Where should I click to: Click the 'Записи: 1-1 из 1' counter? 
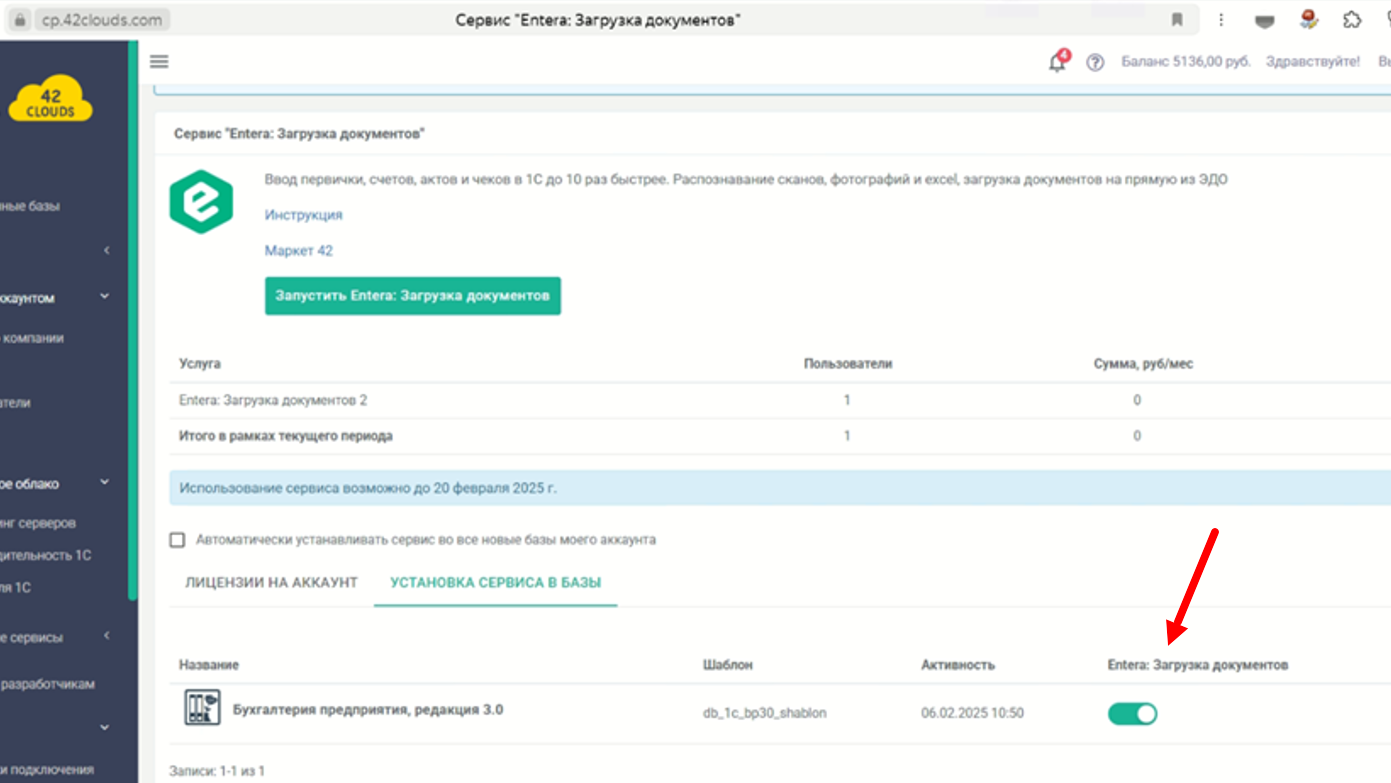(217, 771)
